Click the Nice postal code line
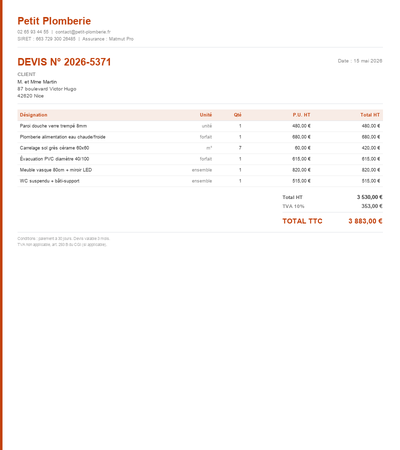 [30, 96]
